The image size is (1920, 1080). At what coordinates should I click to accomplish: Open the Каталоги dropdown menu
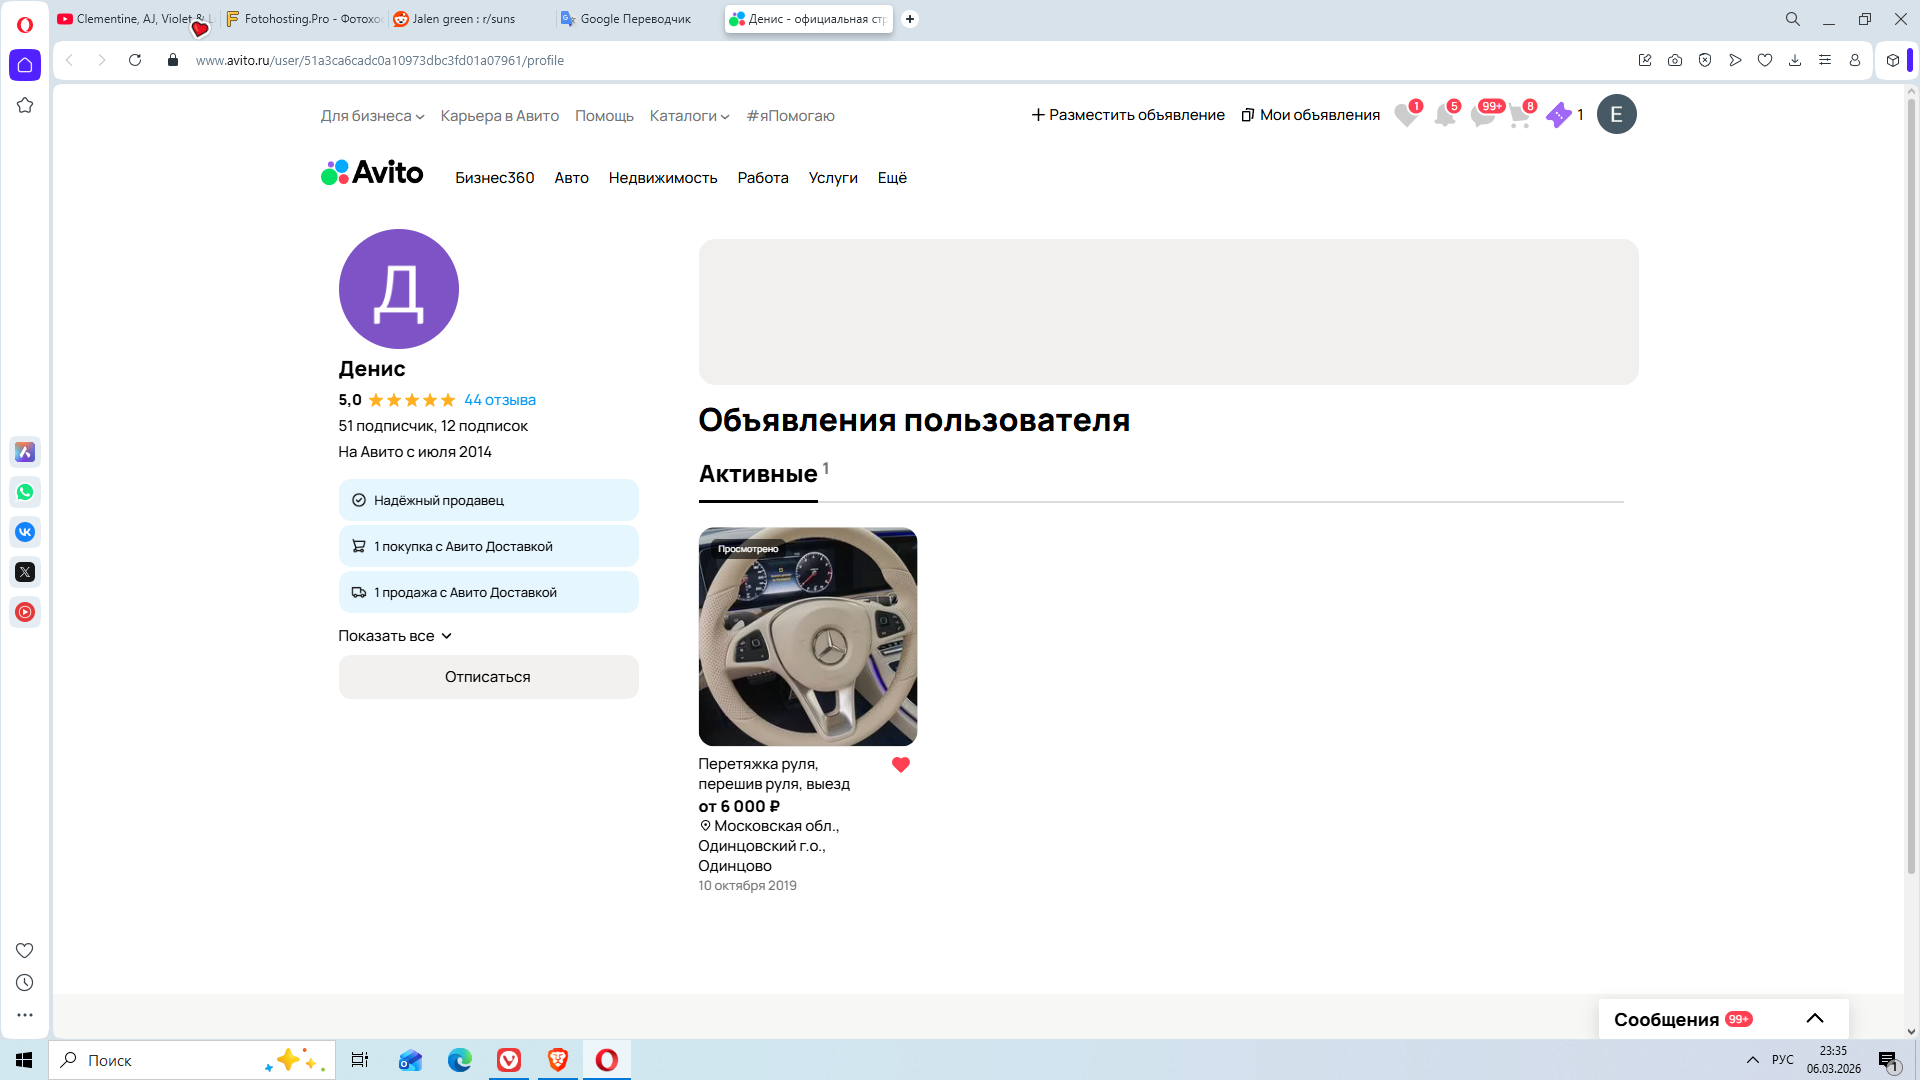(689, 116)
